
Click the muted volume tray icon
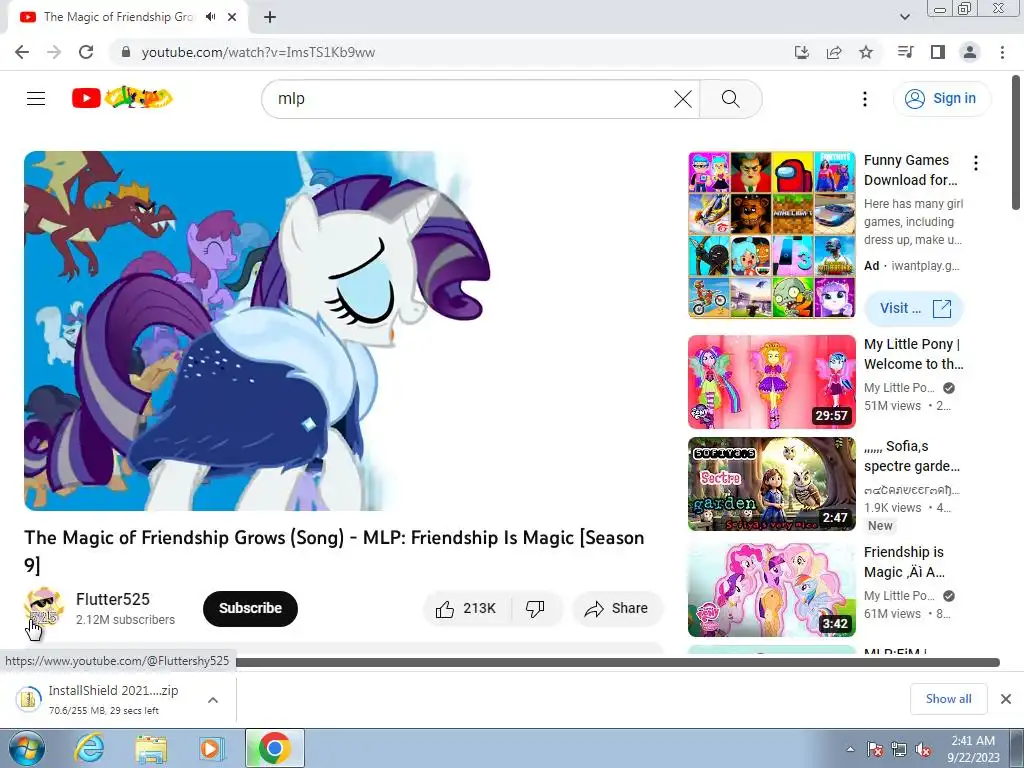pos(923,749)
